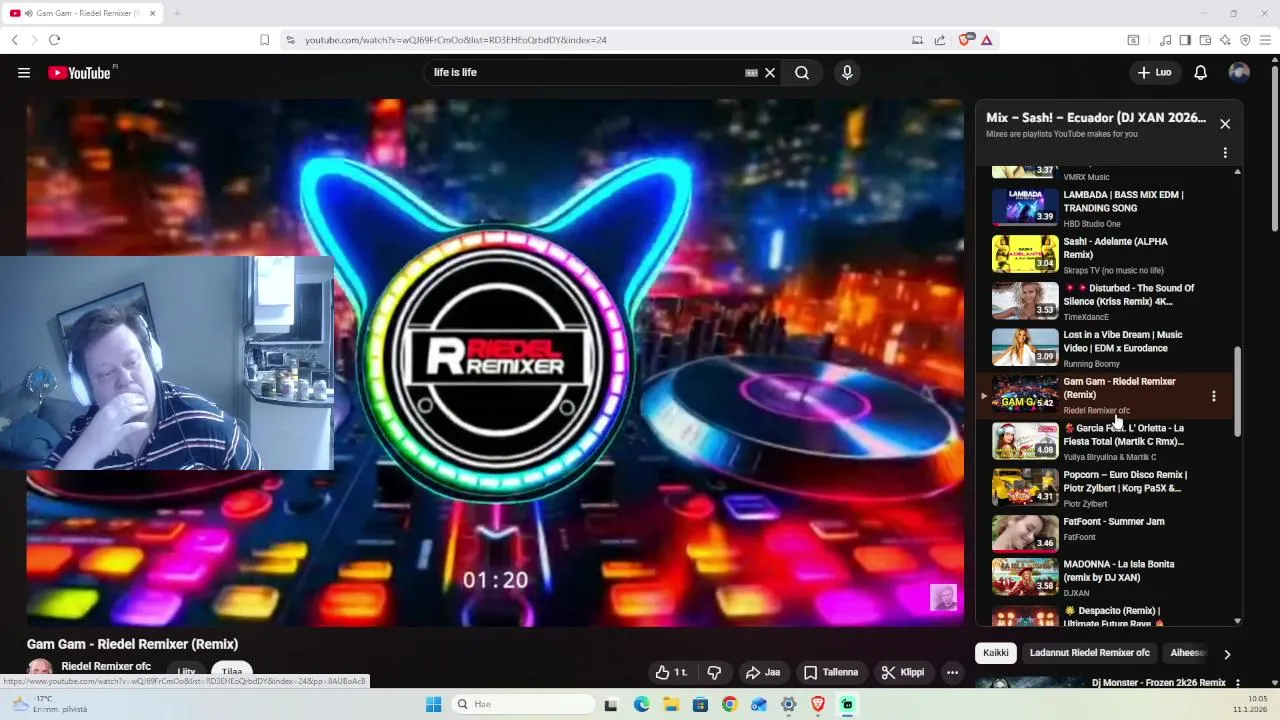Open three-dot menu for Gam Gam playlist item
This screenshot has height=720, width=1280.
click(1214, 396)
